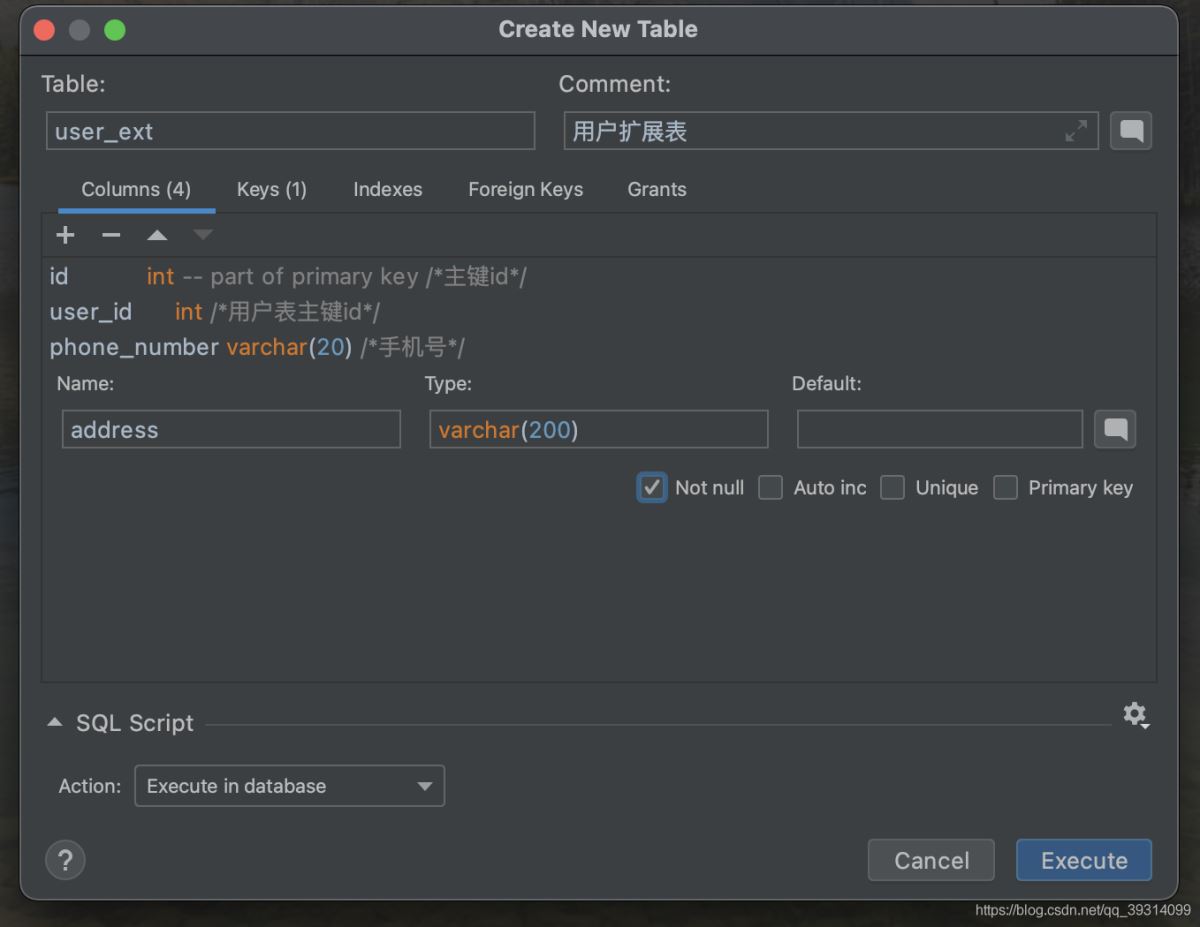Uncheck the Not null checkbox
This screenshot has height=927, width=1200.
point(652,488)
